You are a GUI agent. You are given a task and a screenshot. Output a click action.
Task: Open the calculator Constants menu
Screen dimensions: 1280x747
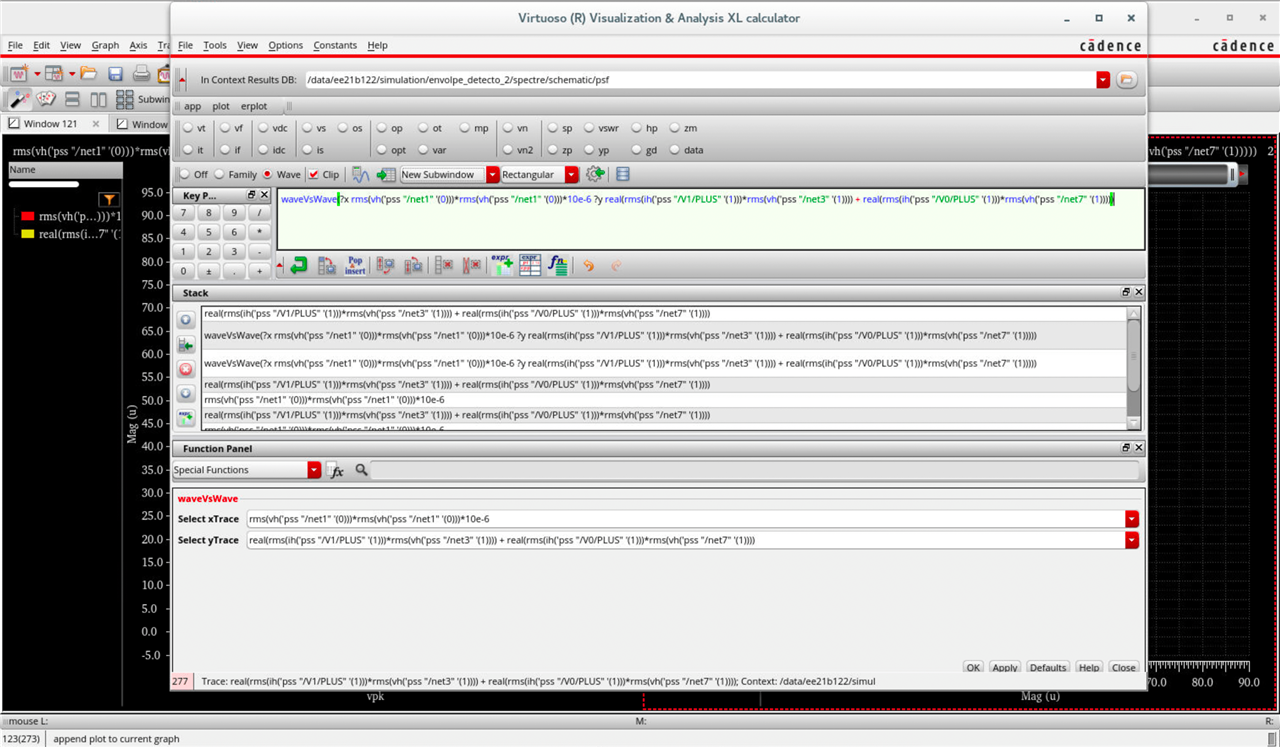[x=335, y=45]
